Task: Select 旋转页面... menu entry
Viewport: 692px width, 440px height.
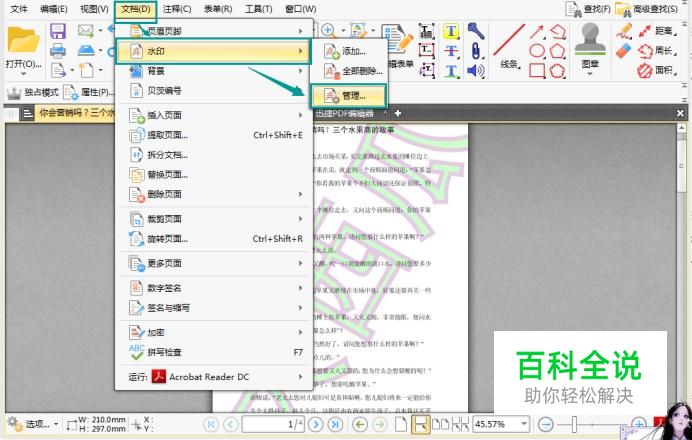Action: (x=214, y=239)
